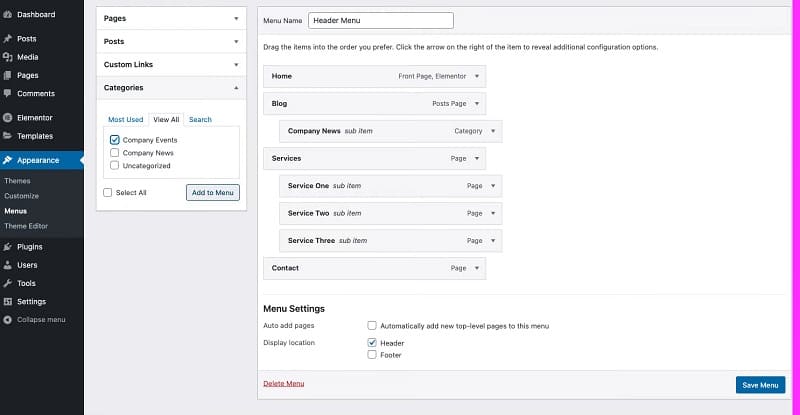Open the Elementor menu label

tap(35, 118)
